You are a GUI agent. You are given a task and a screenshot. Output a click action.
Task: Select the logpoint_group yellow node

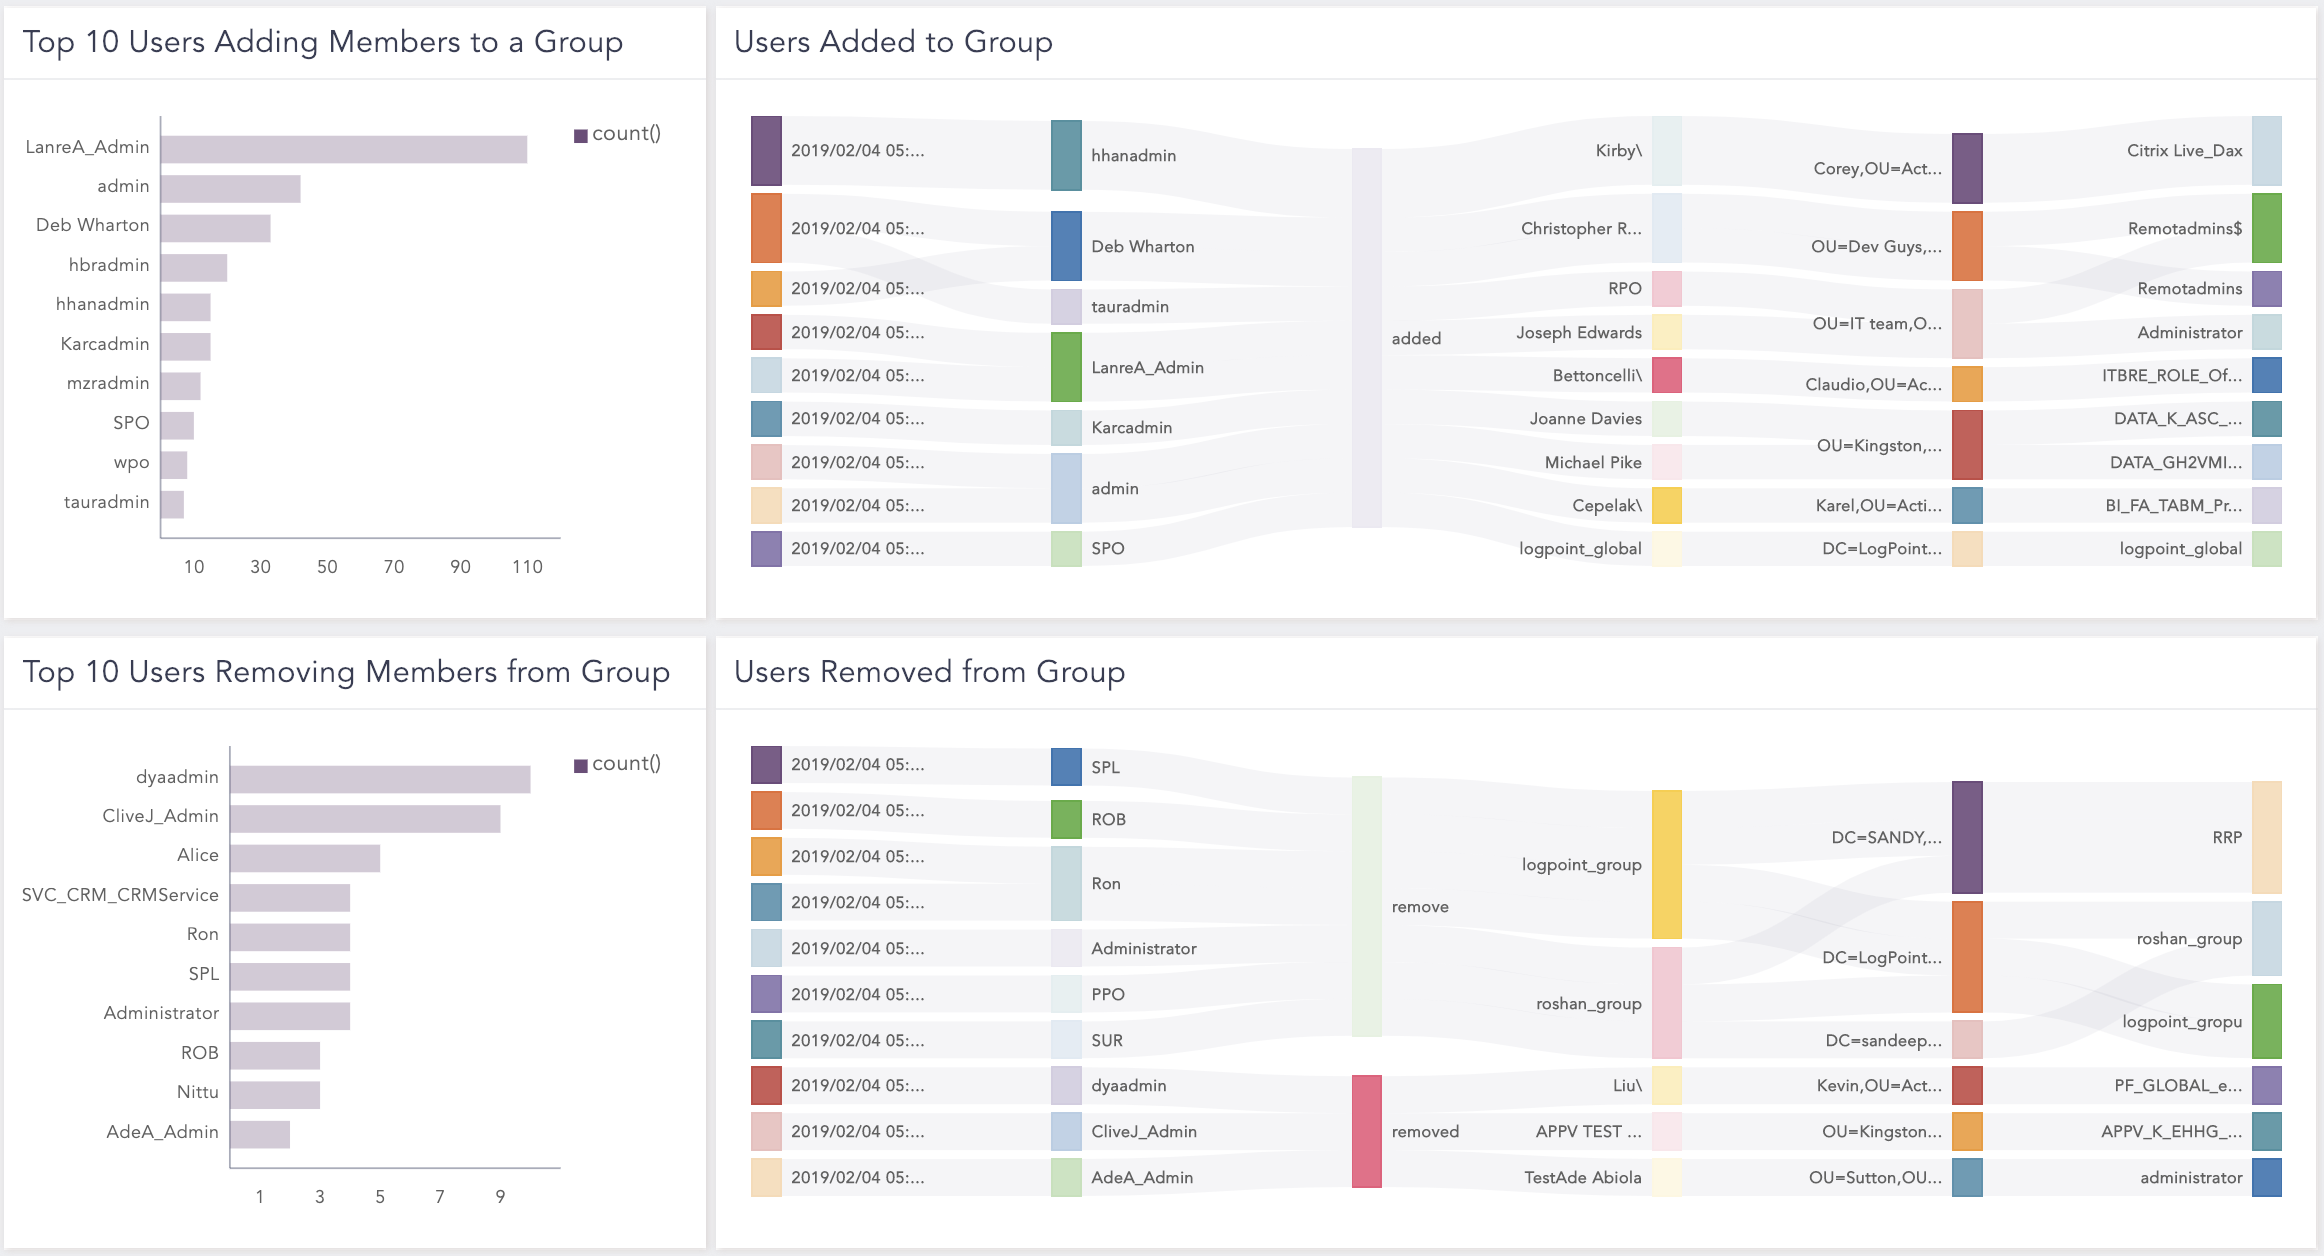pyautogui.click(x=1667, y=864)
